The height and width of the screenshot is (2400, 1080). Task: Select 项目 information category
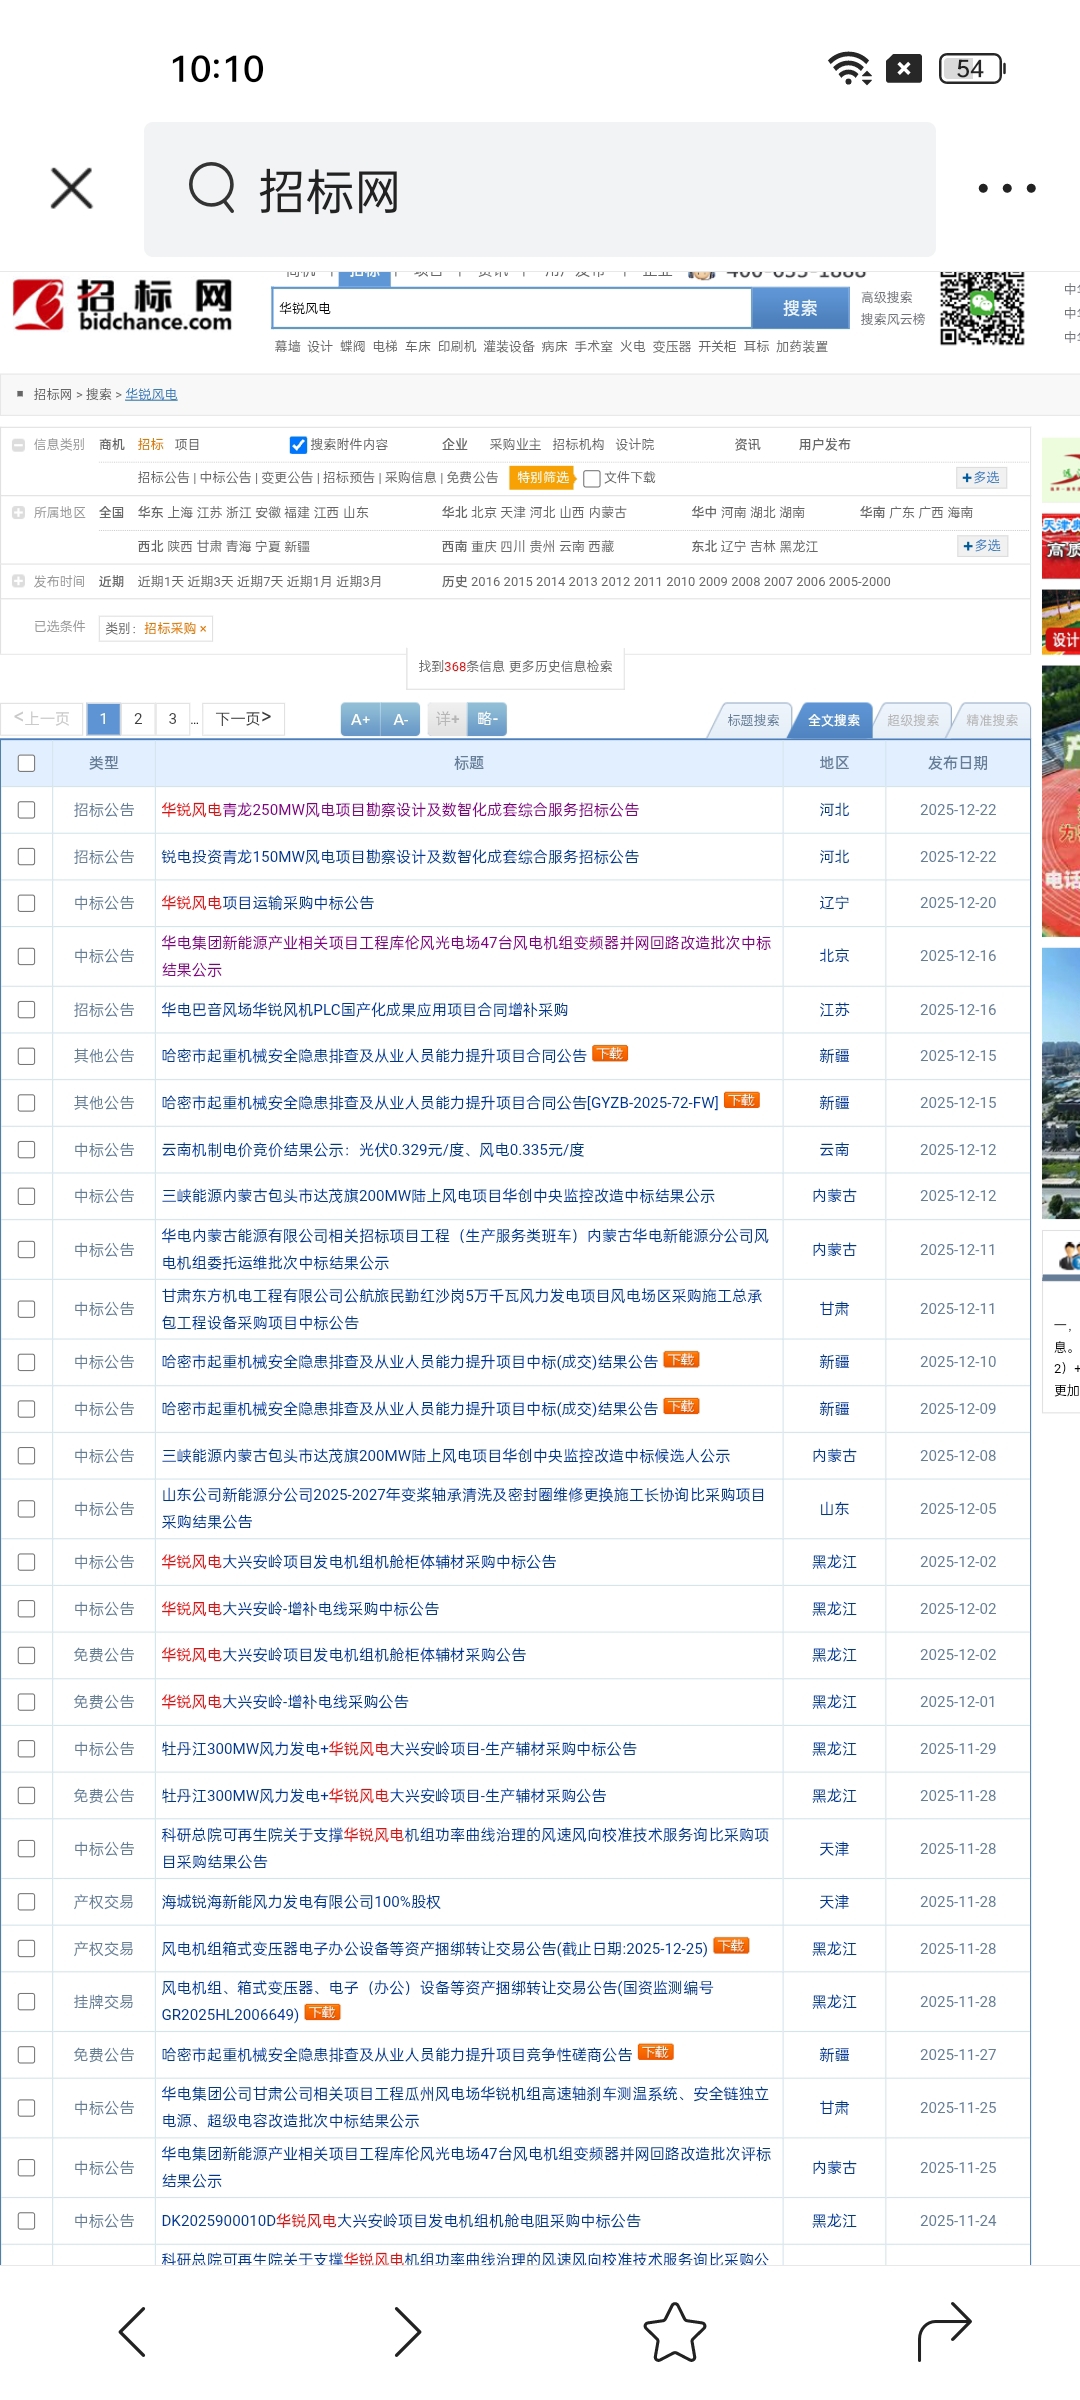(x=187, y=445)
